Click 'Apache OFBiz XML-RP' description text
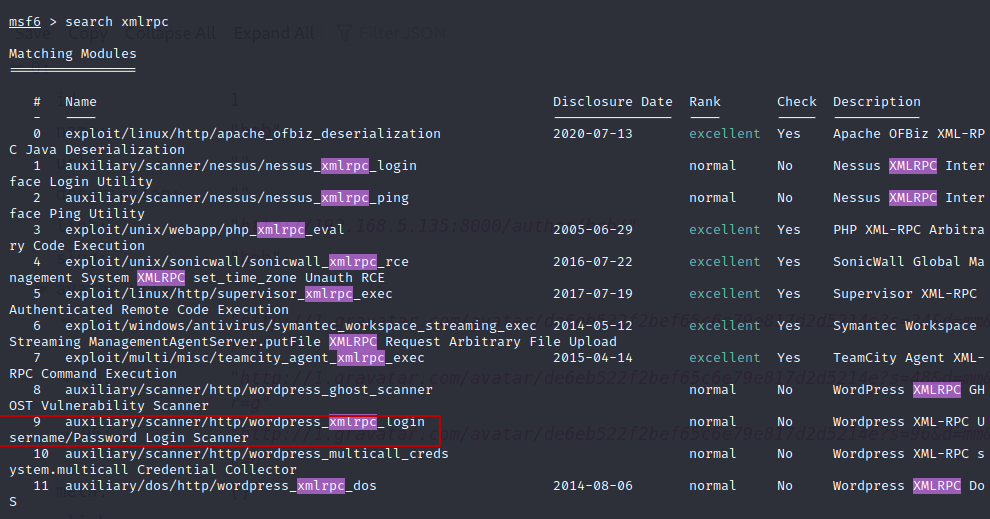This screenshot has width=990, height=519. [909, 134]
